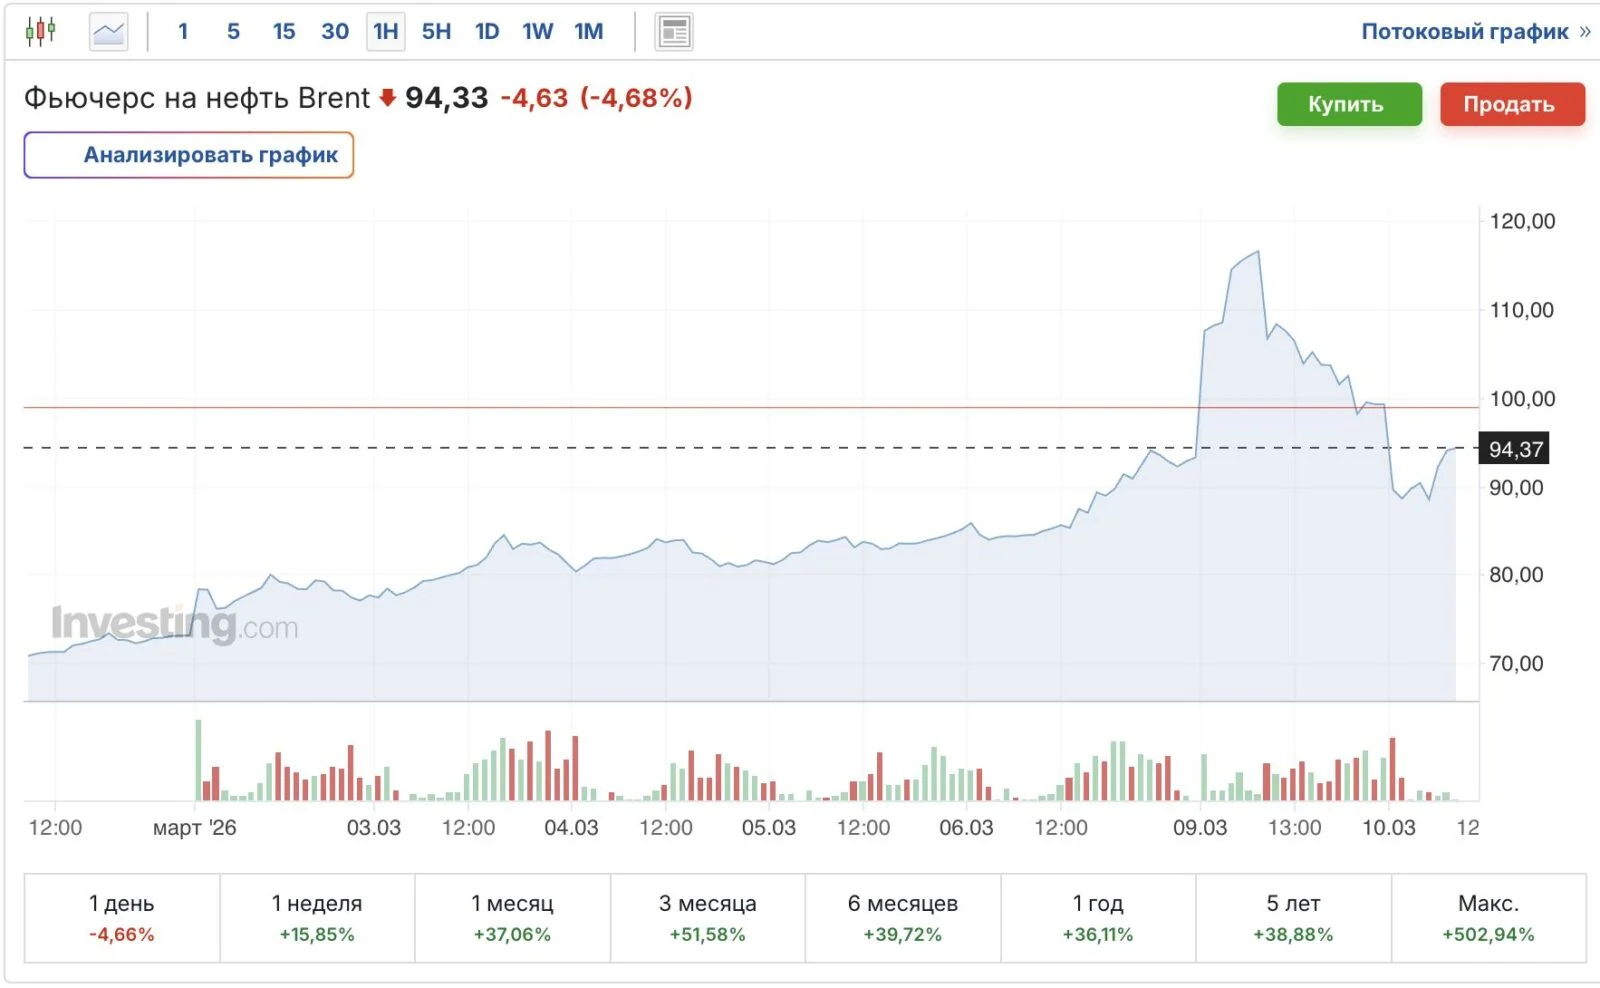Click the tallest green volume bar
Screen dimensions: 1600x988
pos(198,760)
